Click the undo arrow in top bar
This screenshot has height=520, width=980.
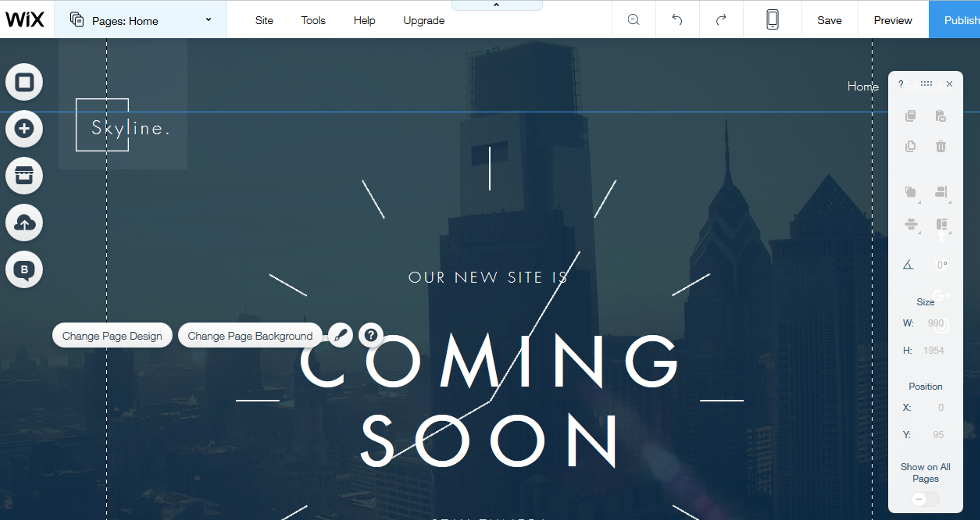pos(677,20)
